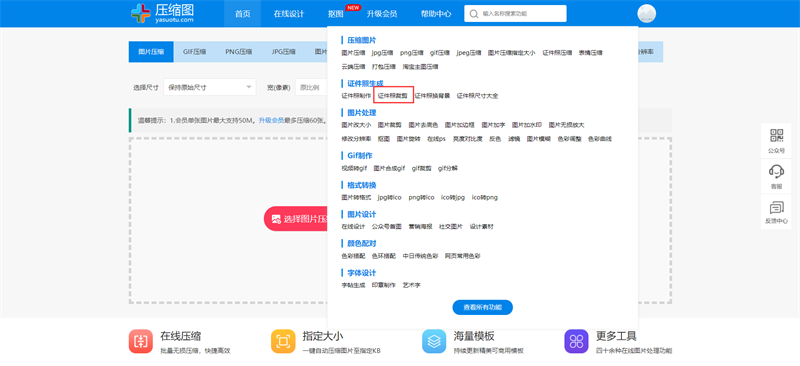Open 设计素材 link
Image resolution: width=800 pixels, height=366 pixels.
(x=482, y=227)
